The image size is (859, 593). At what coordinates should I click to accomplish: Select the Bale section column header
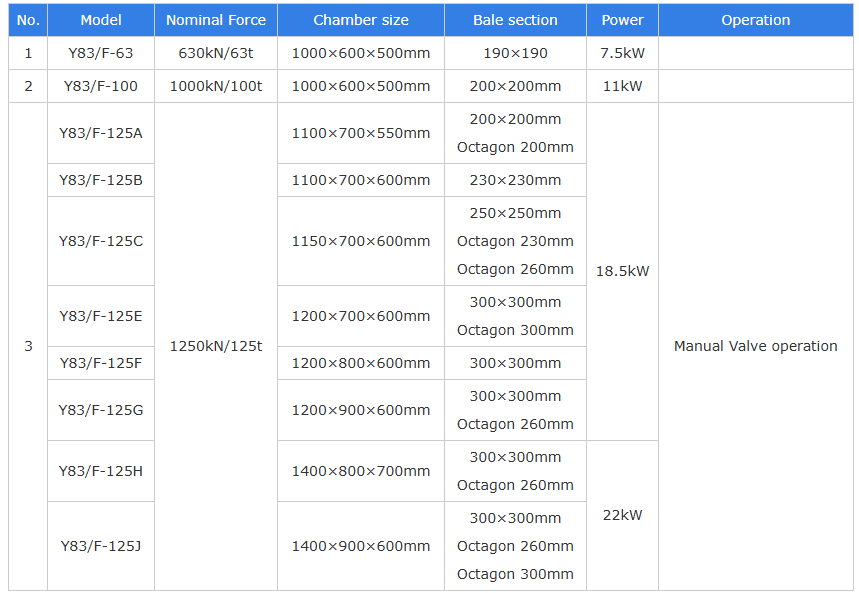click(515, 20)
